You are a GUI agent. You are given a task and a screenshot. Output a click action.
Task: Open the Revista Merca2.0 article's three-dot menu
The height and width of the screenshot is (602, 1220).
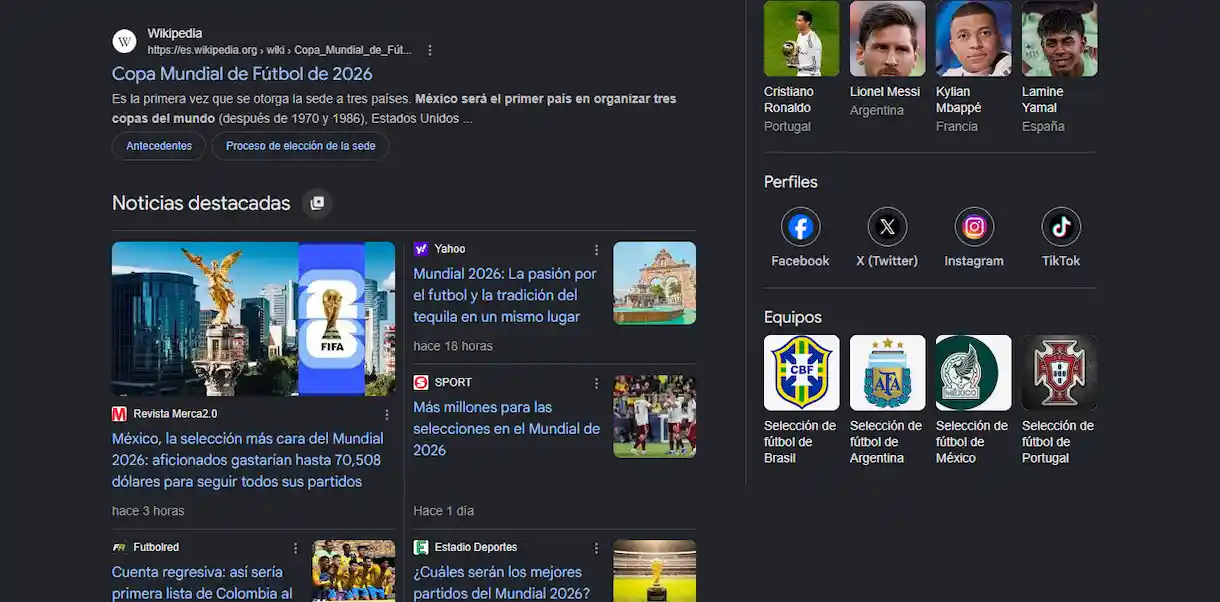pyautogui.click(x=387, y=414)
